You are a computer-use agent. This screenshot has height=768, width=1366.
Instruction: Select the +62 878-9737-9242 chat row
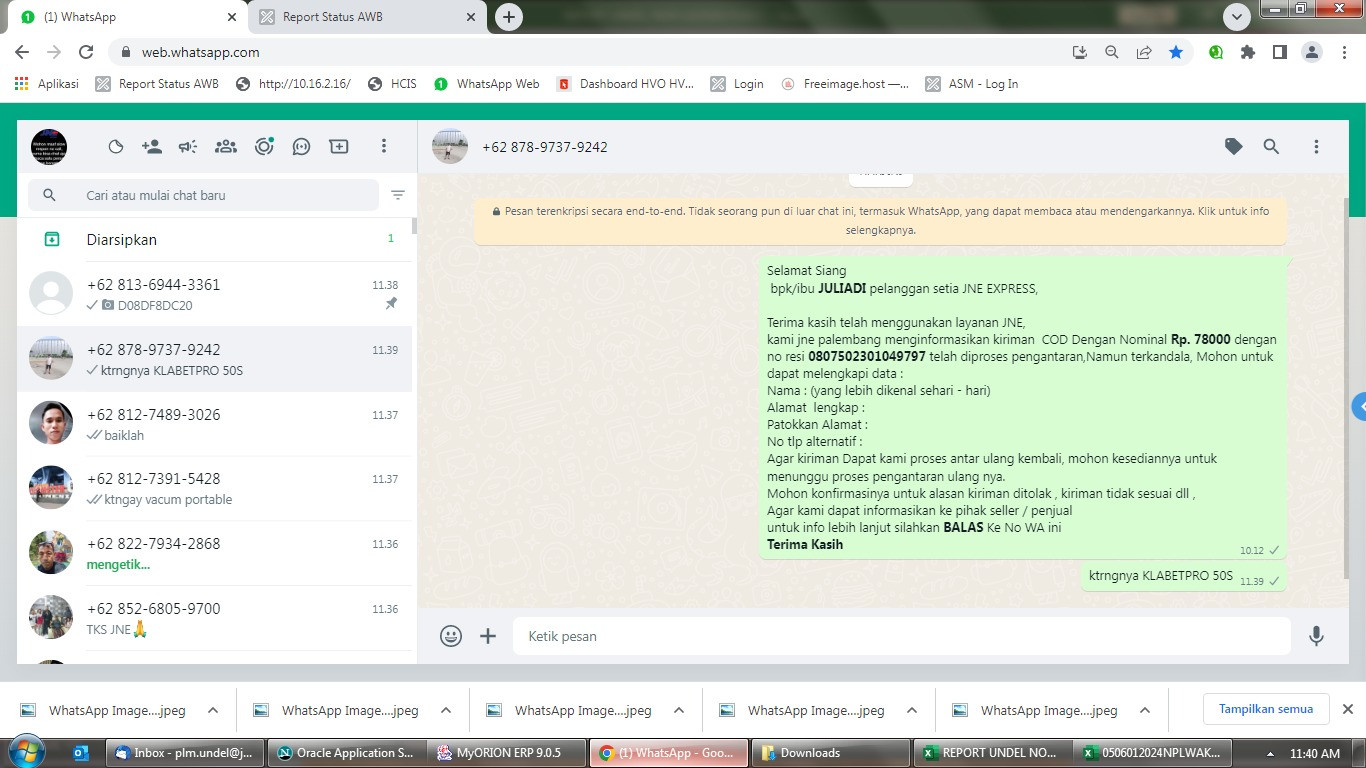(215, 359)
